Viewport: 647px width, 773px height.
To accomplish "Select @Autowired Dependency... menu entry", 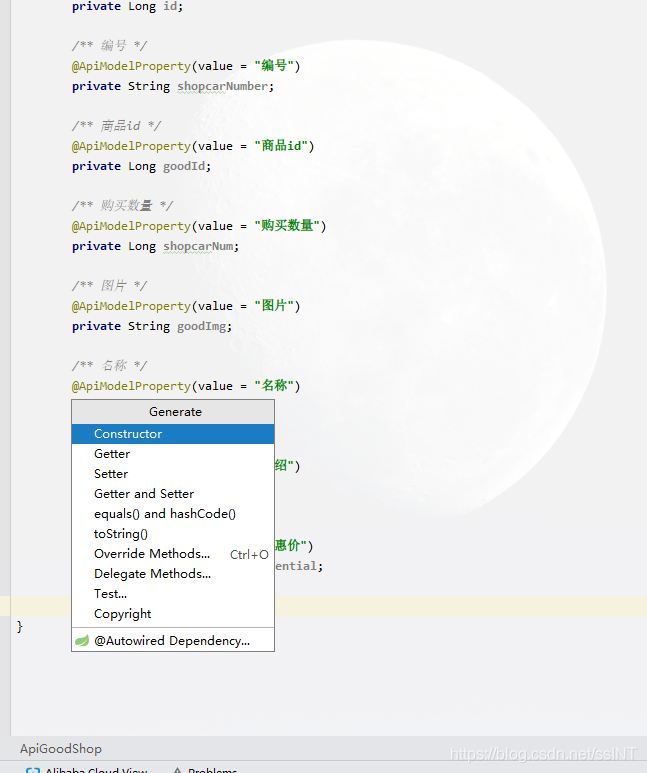I will 172,641.
